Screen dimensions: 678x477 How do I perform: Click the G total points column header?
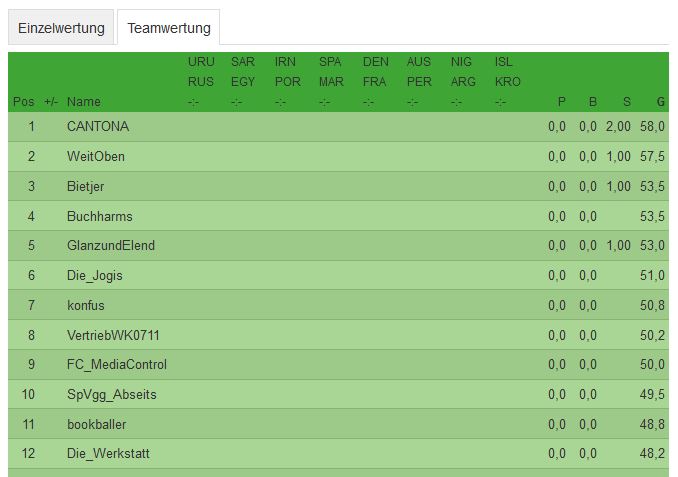pyautogui.click(x=661, y=102)
